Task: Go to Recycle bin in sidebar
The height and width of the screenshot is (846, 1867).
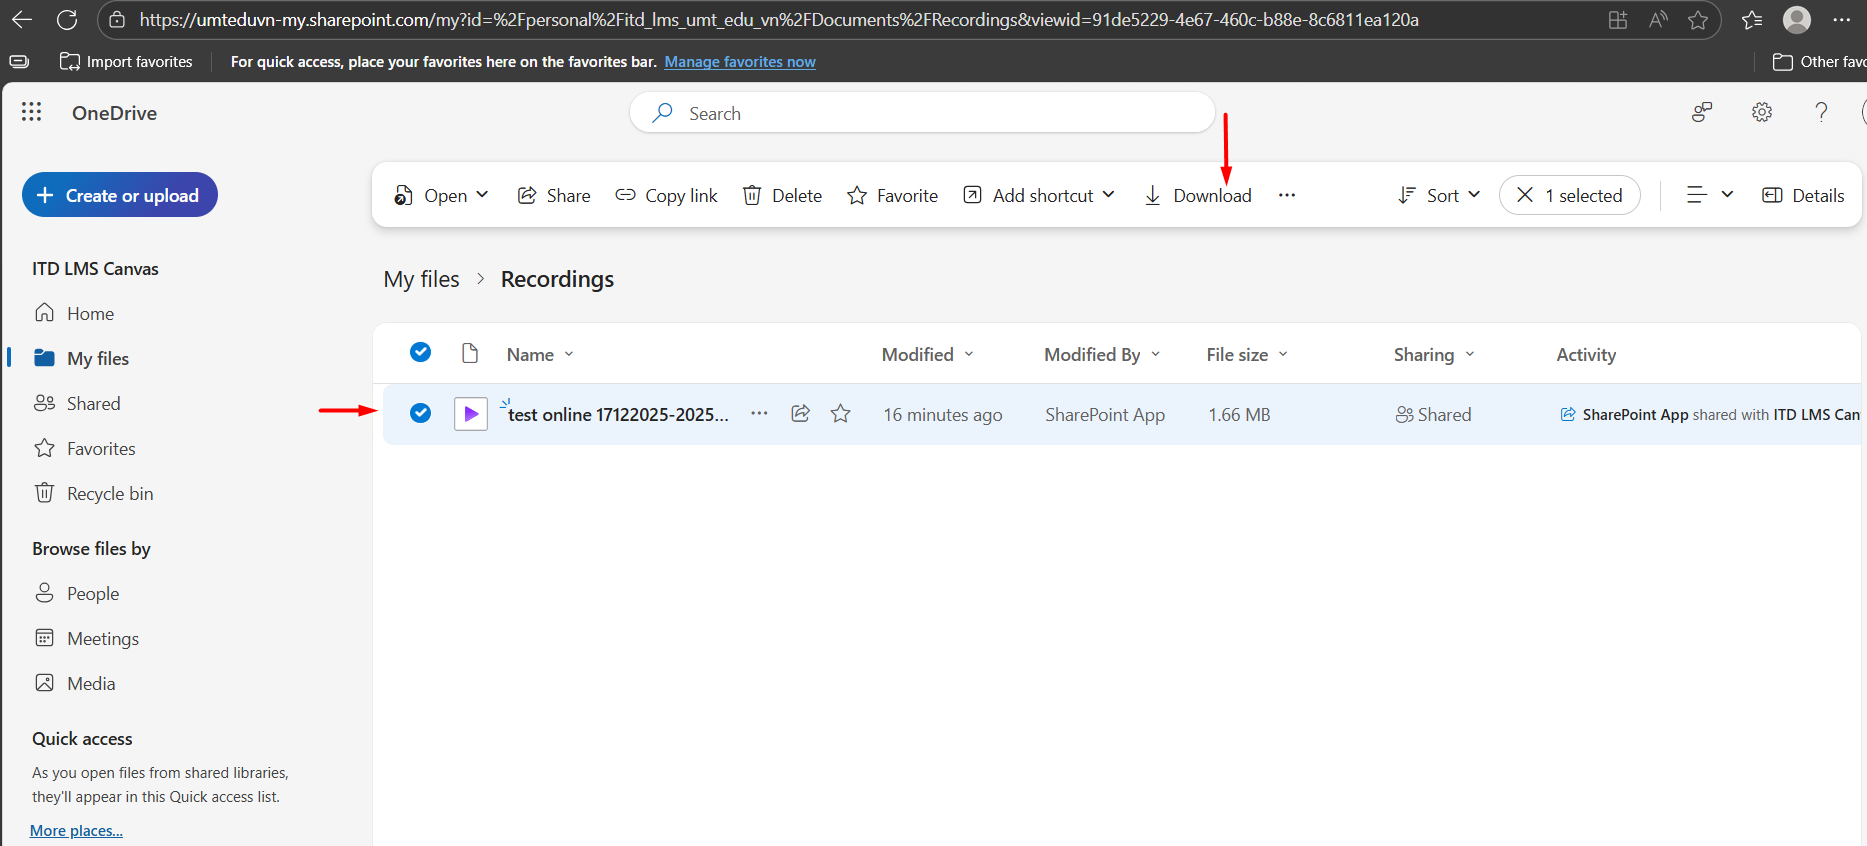Action: tap(109, 494)
